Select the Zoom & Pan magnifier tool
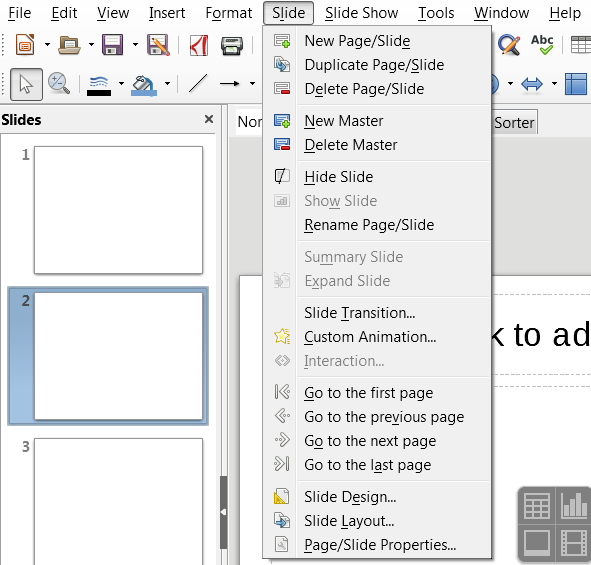 [x=59, y=84]
